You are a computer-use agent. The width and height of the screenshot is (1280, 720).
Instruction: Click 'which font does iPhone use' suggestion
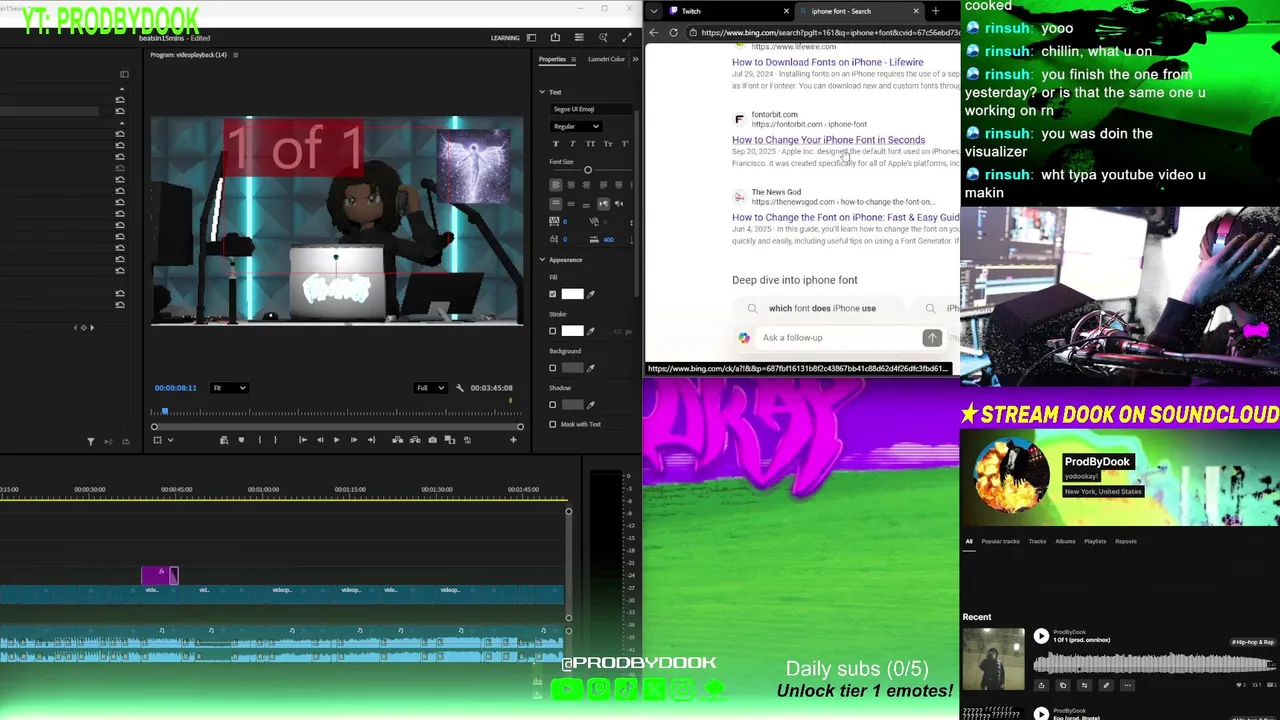[x=822, y=308]
